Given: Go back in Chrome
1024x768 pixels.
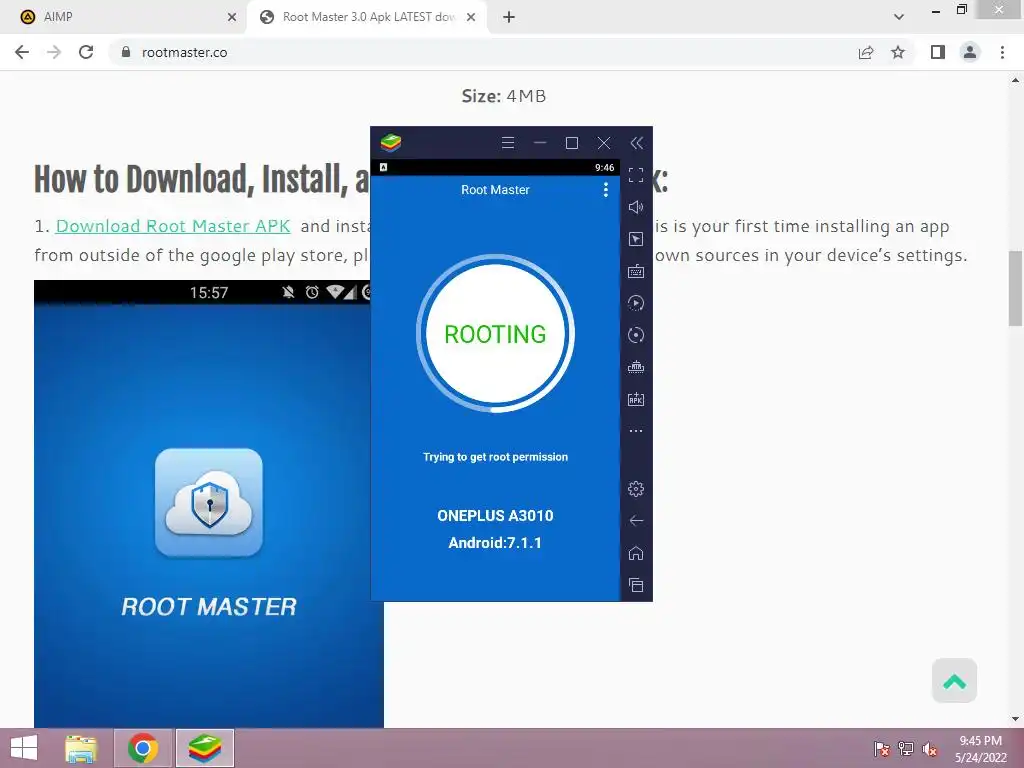Looking at the screenshot, I should pyautogui.click(x=22, y=52).
